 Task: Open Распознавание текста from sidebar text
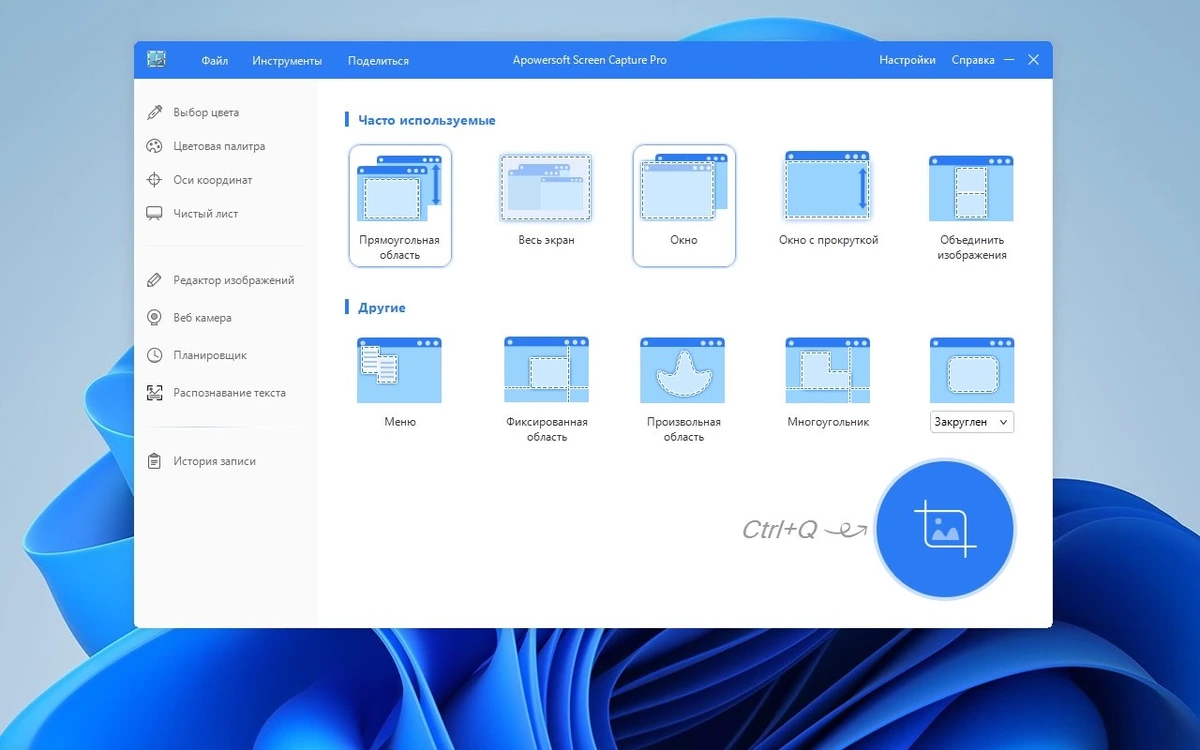tap(229, 393)
